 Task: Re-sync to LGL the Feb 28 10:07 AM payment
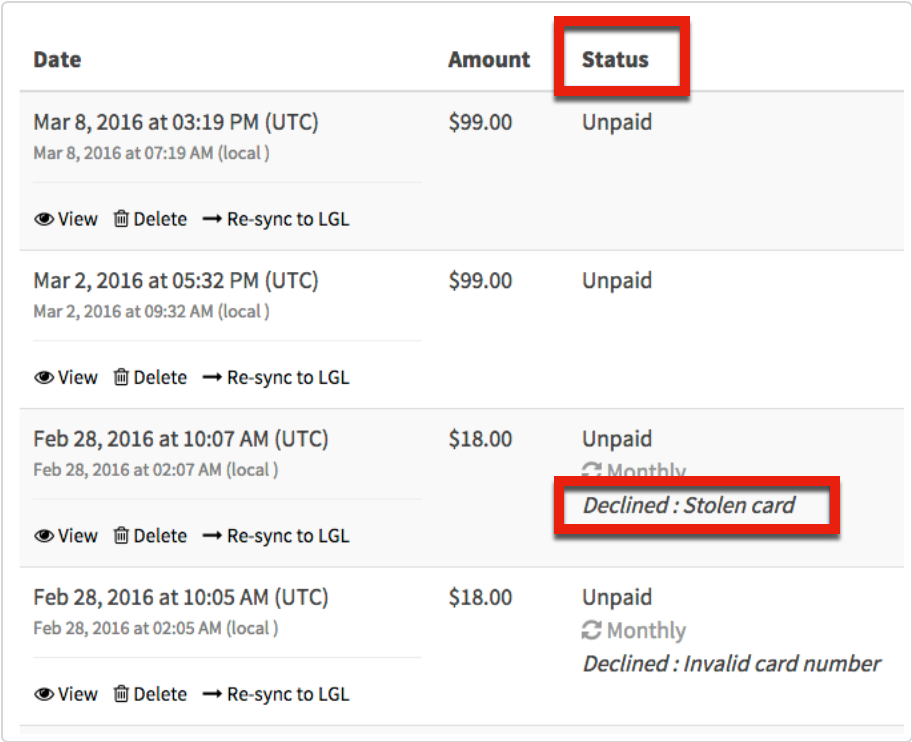(276, 536)
